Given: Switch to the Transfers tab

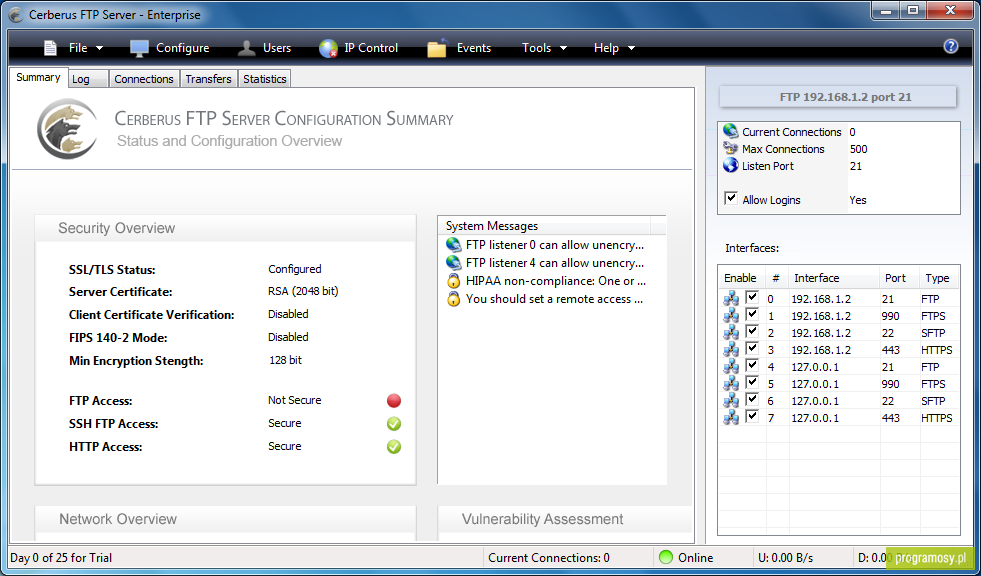Looking at the screenshot, I should [x=208, y=79].
